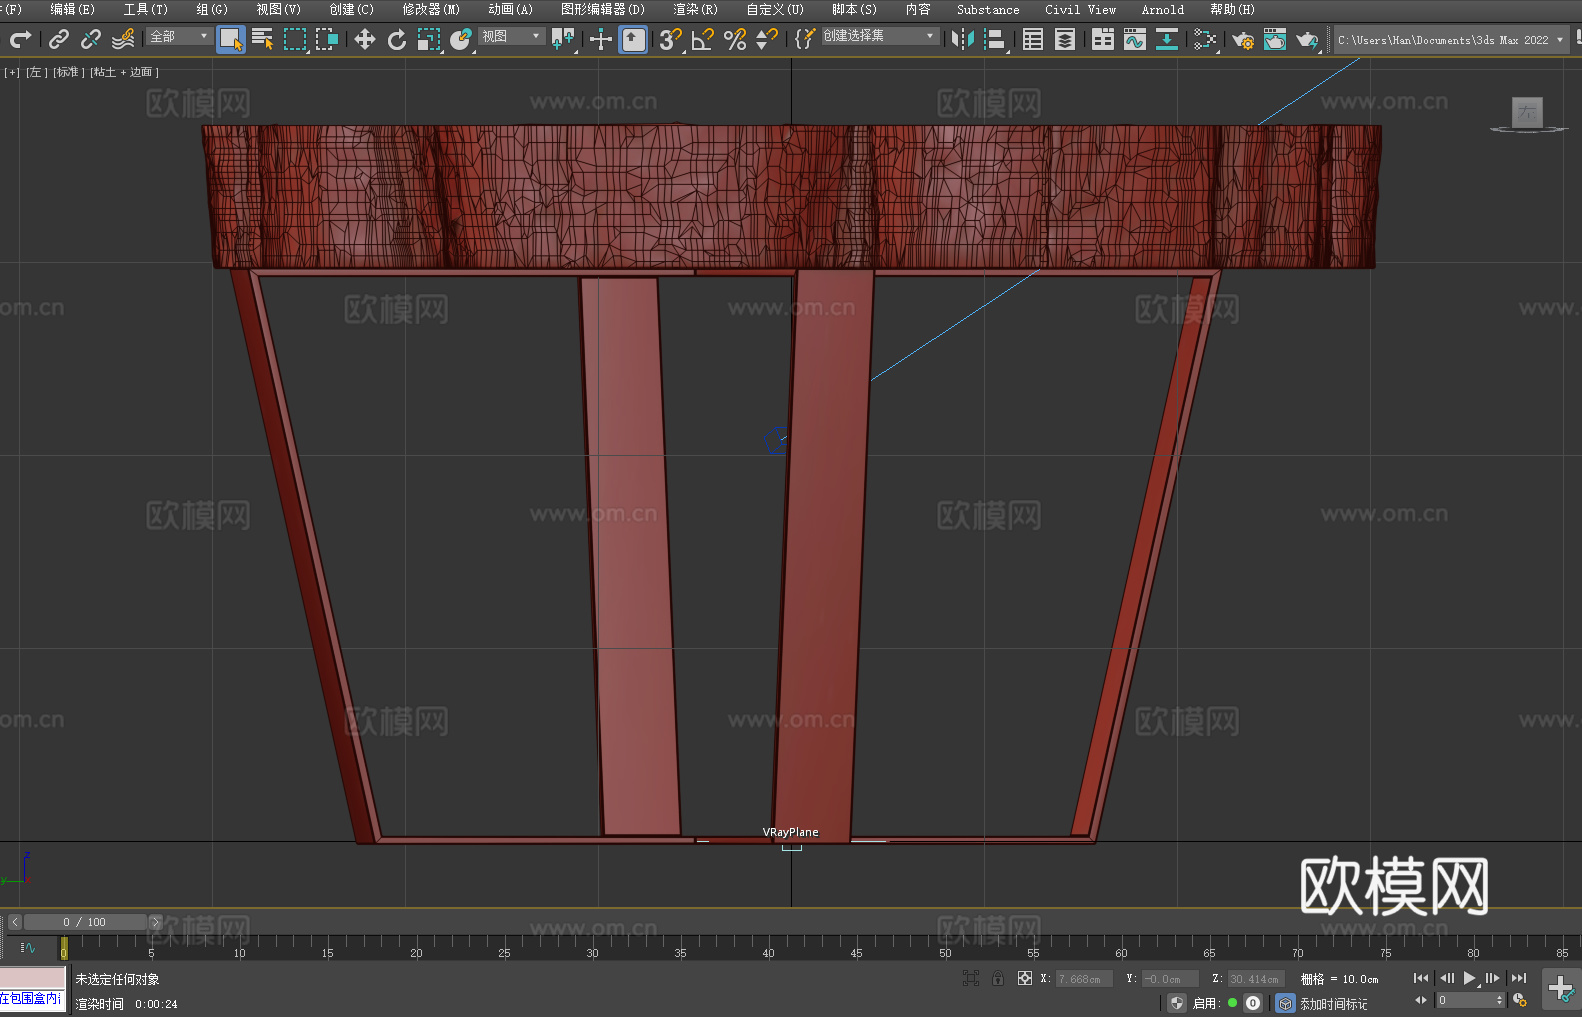
Task: Open 编辑(E) menu
Action: (x=72, y=9)
